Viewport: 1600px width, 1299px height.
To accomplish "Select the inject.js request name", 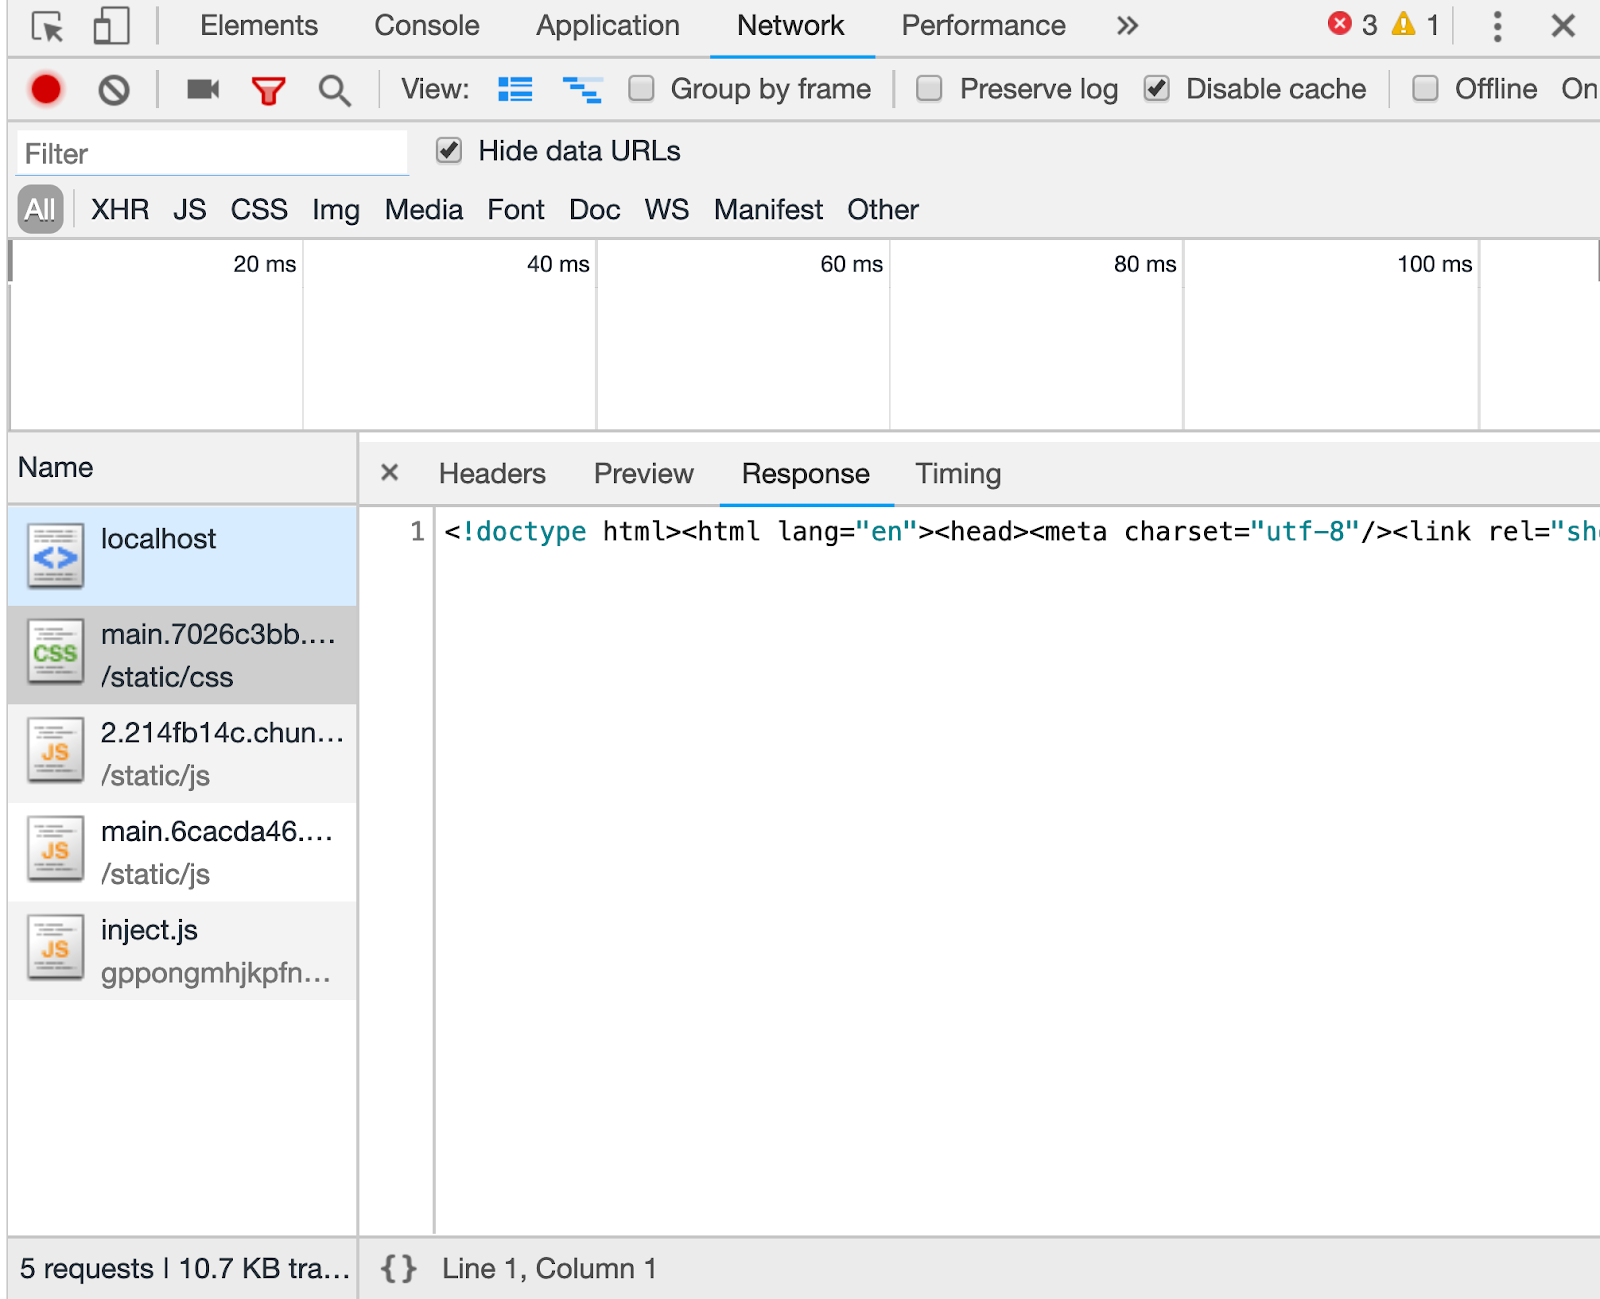I will [149, 931].
